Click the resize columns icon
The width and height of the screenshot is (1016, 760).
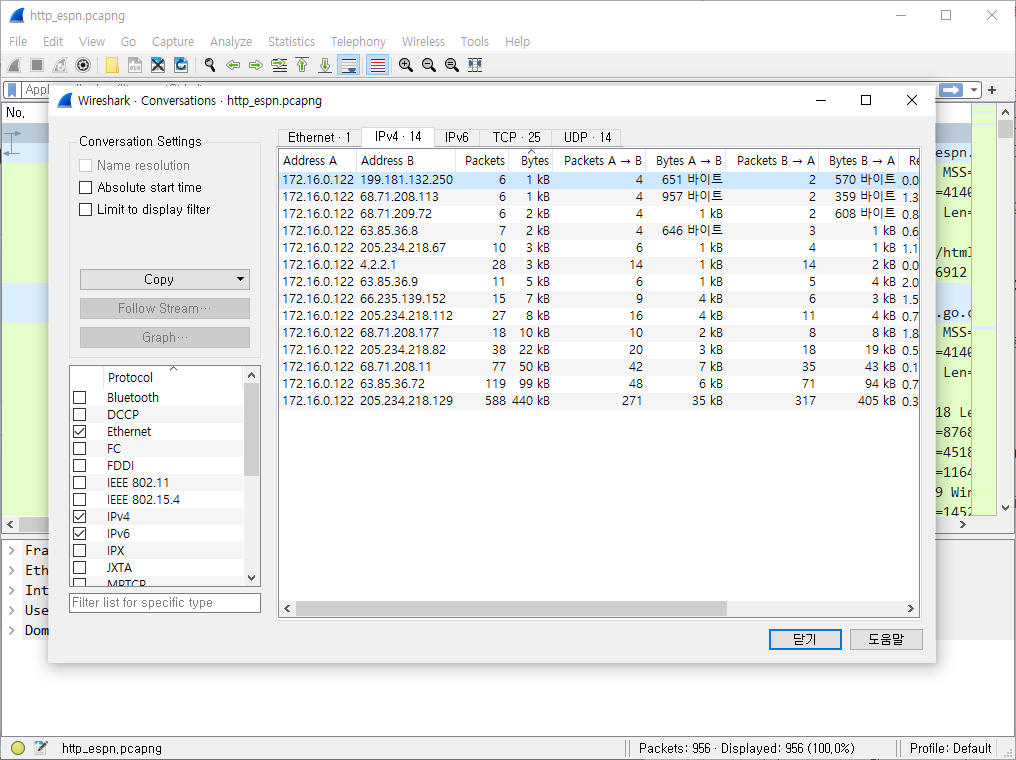[x=475, y=65]
